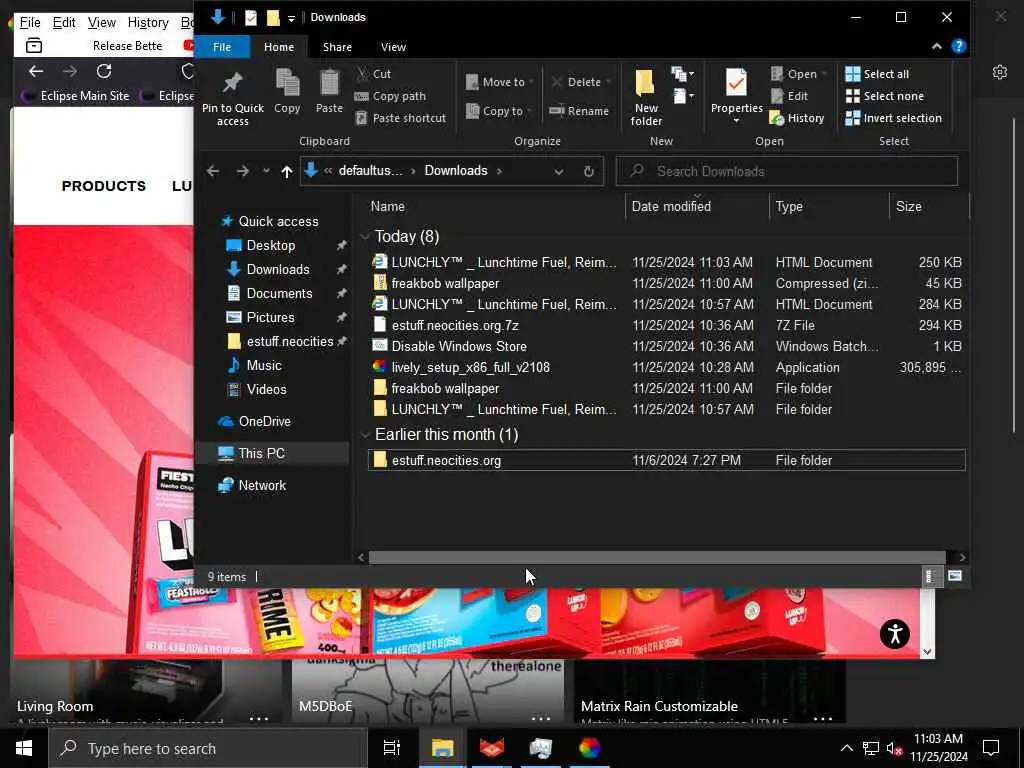Open the Windows Start menu

[x=24, y=748]
